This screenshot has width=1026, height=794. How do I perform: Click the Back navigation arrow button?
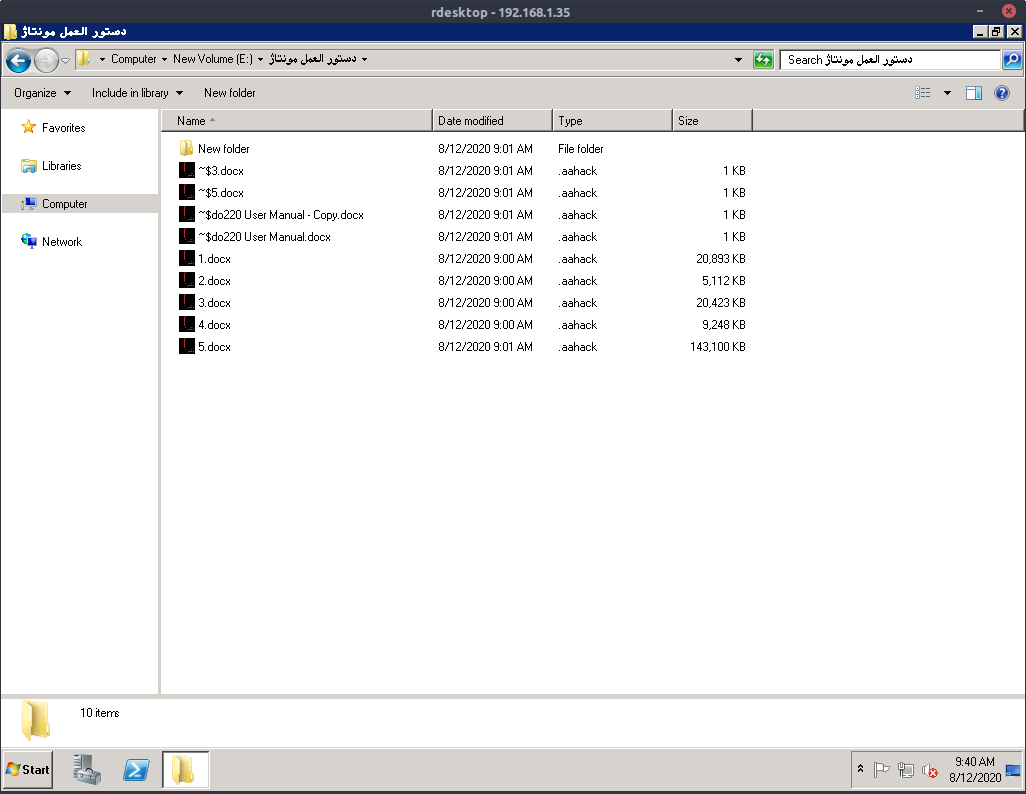18,61
